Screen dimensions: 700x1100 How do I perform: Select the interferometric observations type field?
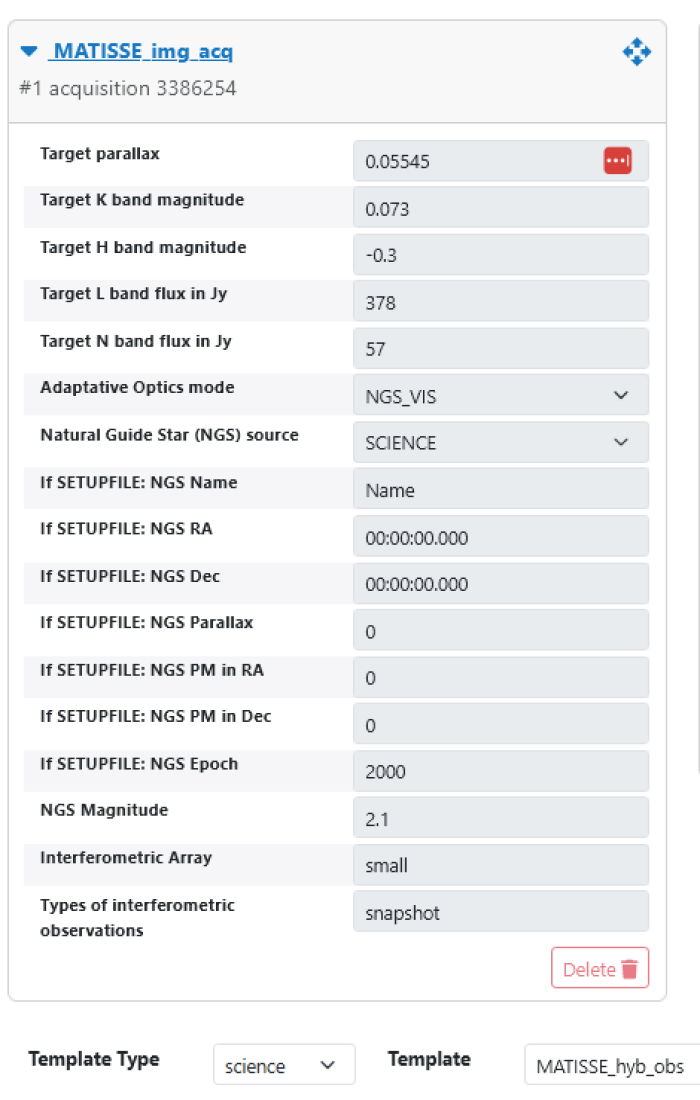pos(500,912)
